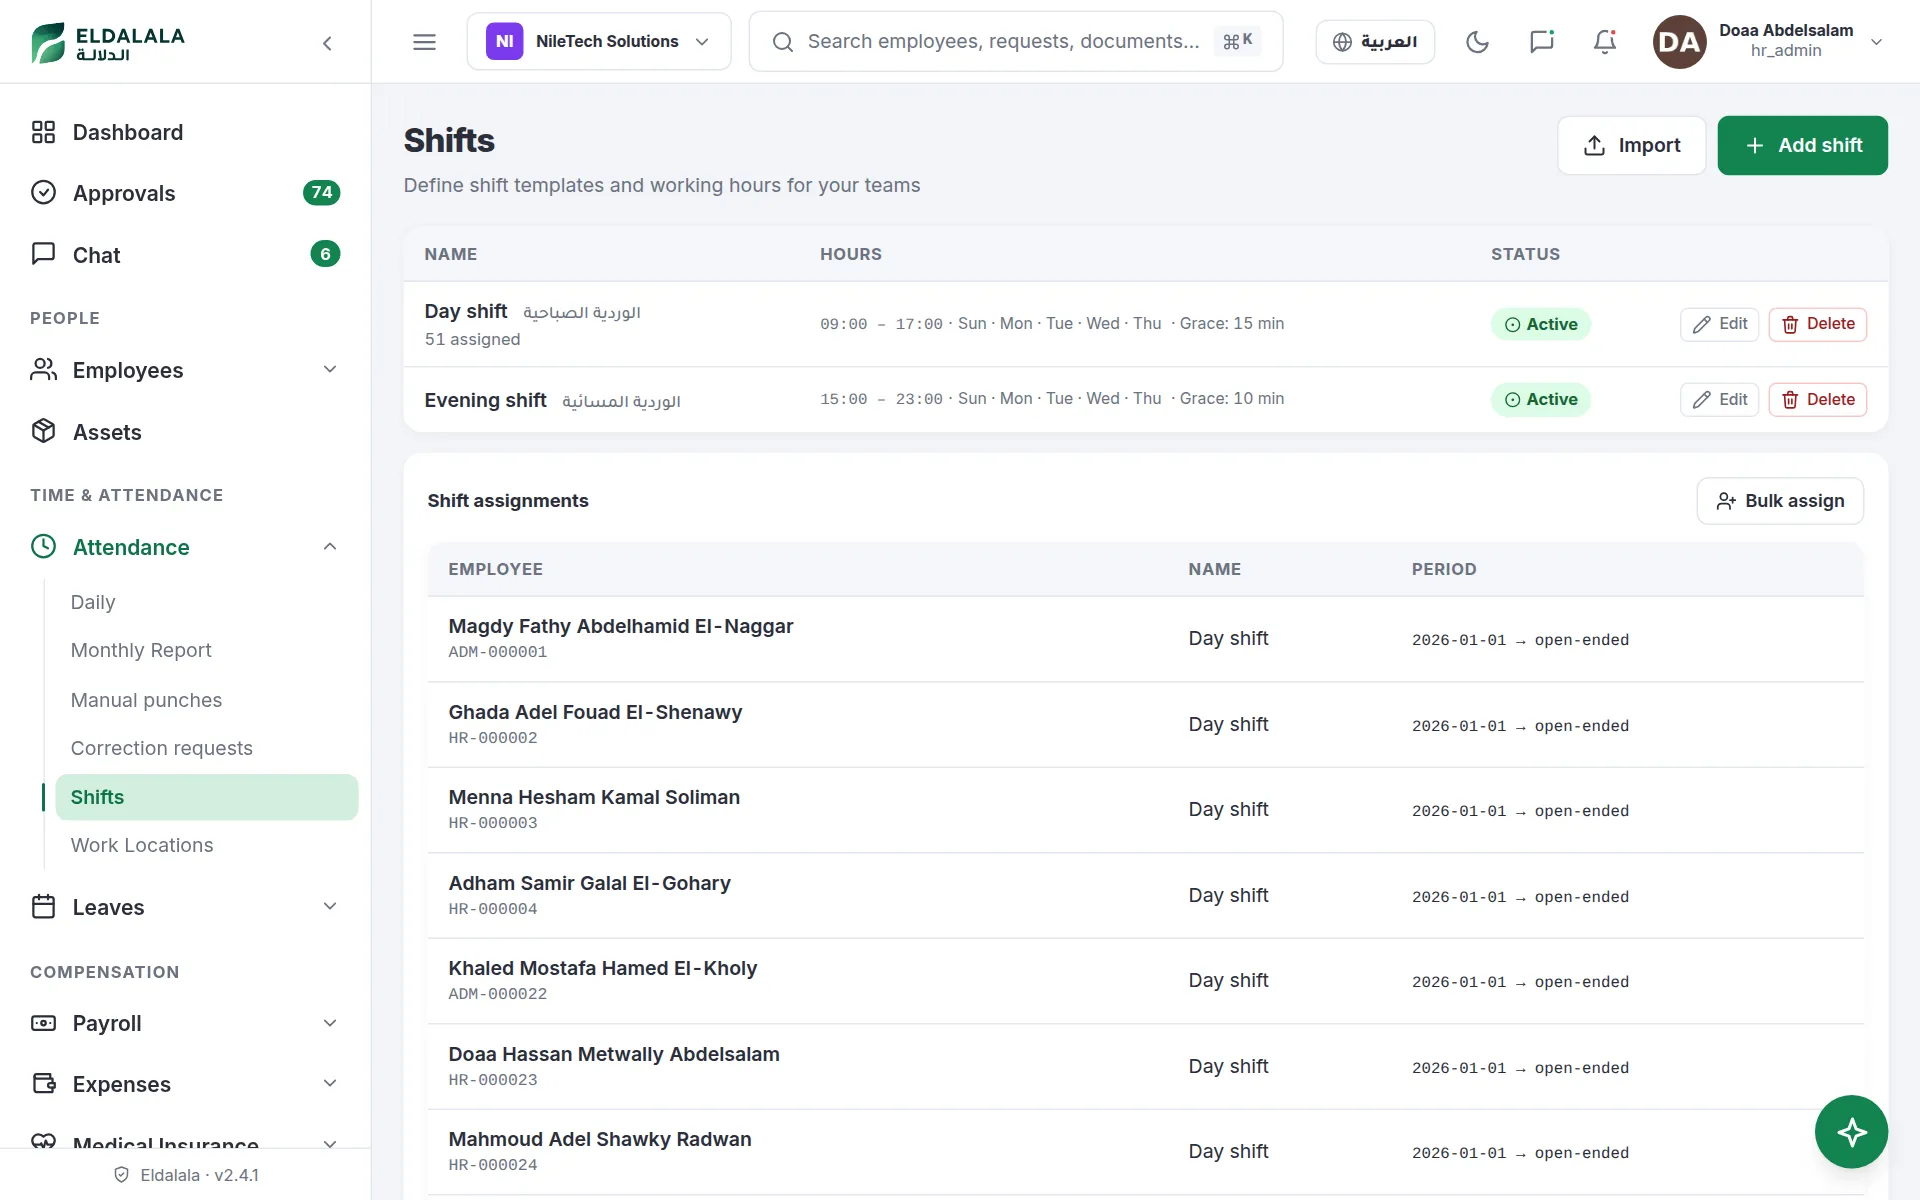Click Bulk assign button
This screenshot has width=1920, height=1200.
1780,501
